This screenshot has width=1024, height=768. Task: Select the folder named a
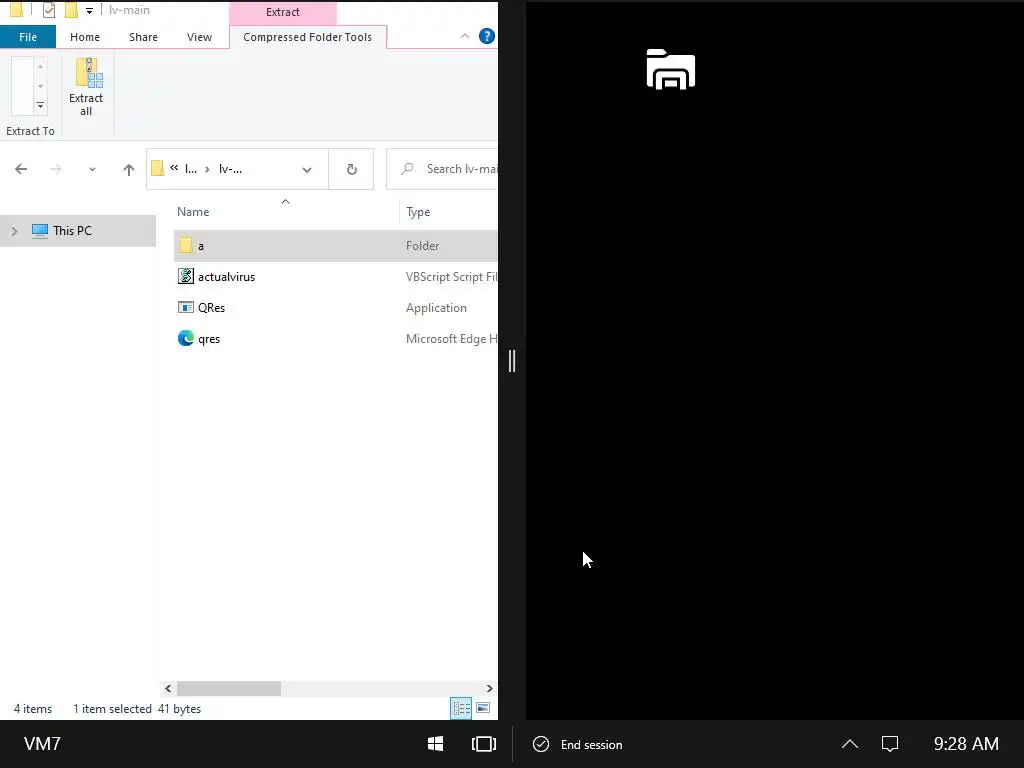click(x=336, y=246)
